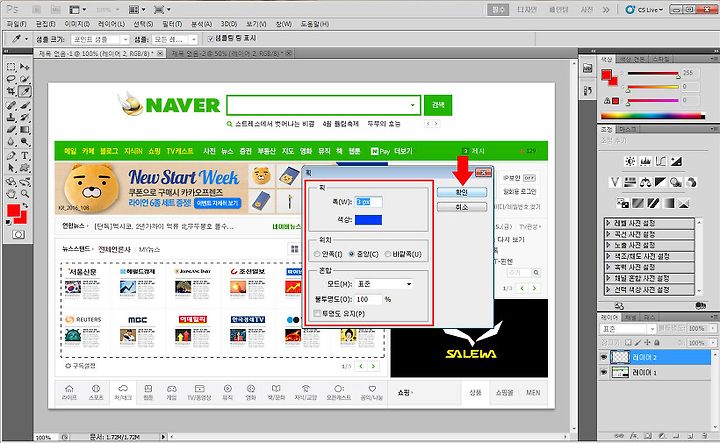Viewport: 720px width, 443px height.
Task: Select the Zoom tool
Action: [x=25, y=194]
